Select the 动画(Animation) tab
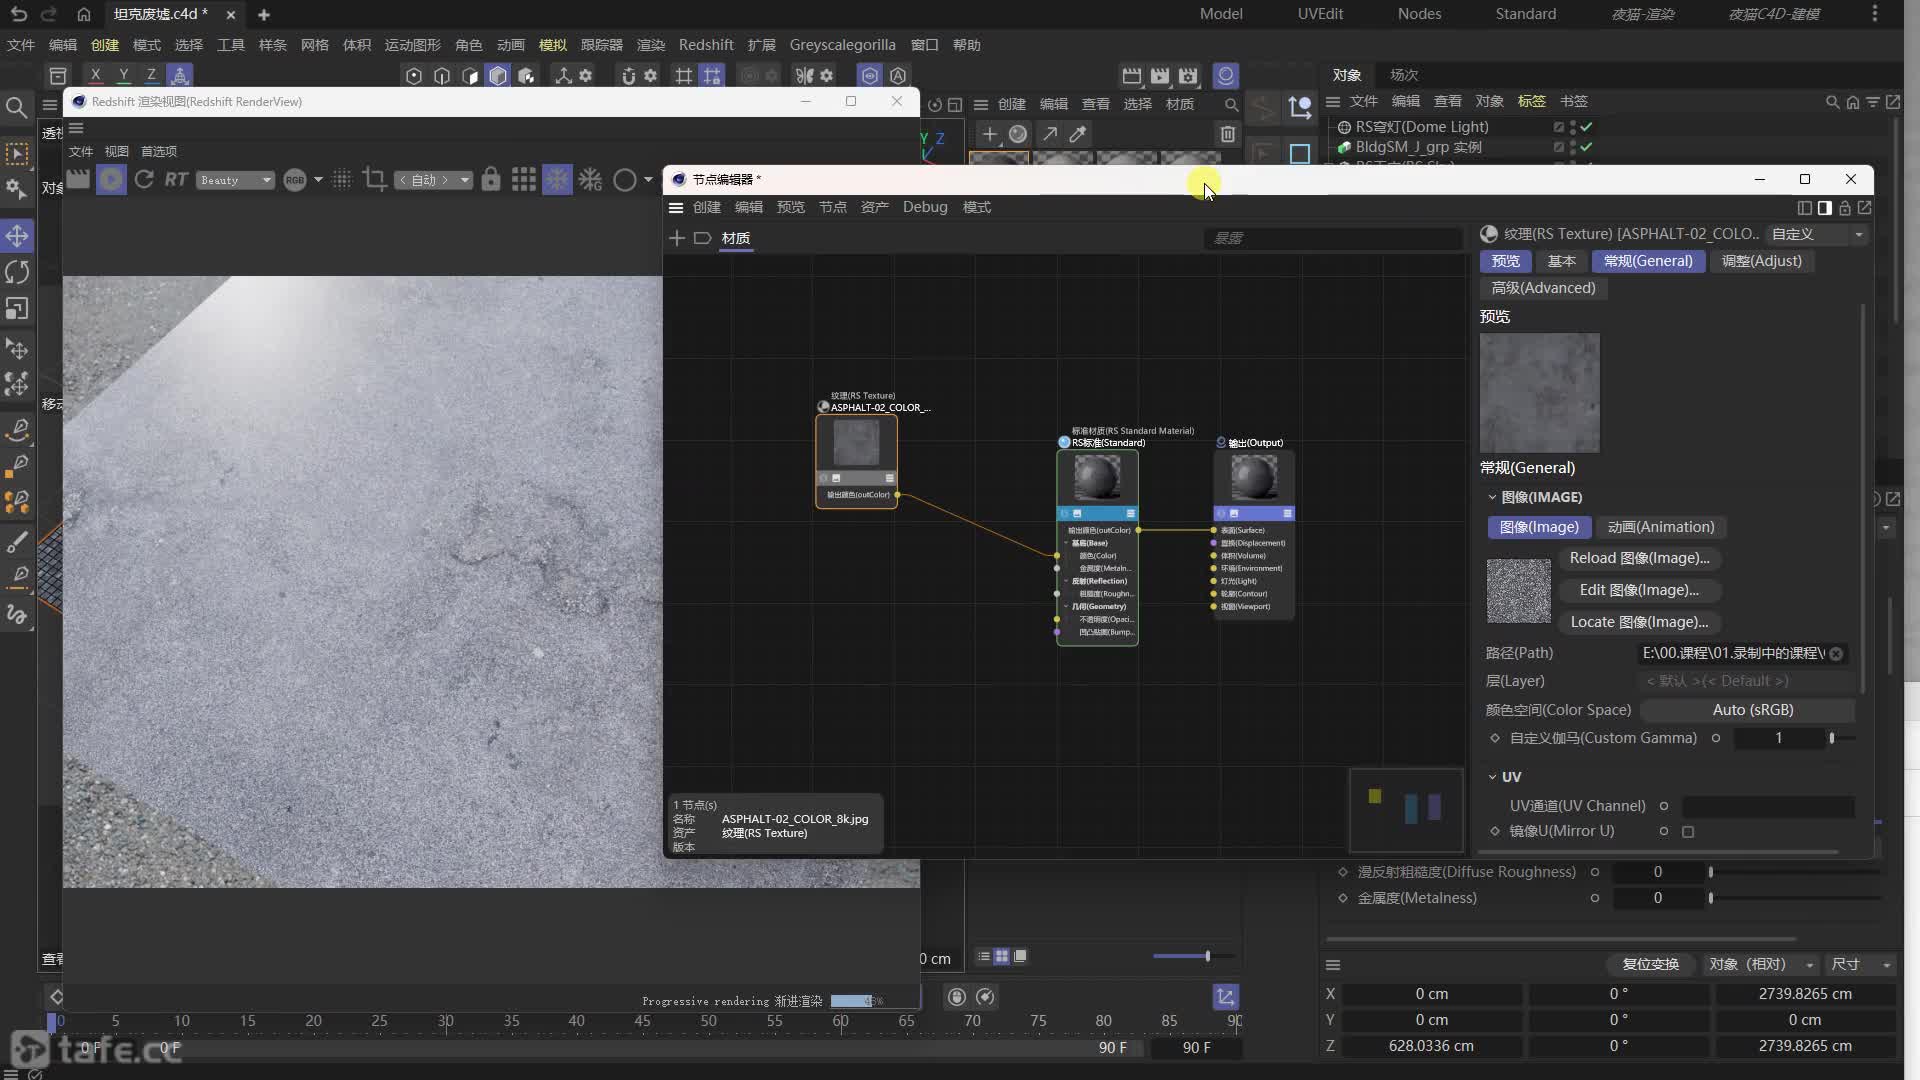Viewport: 1920px width, 1080px height. [x=1661, y=527]
